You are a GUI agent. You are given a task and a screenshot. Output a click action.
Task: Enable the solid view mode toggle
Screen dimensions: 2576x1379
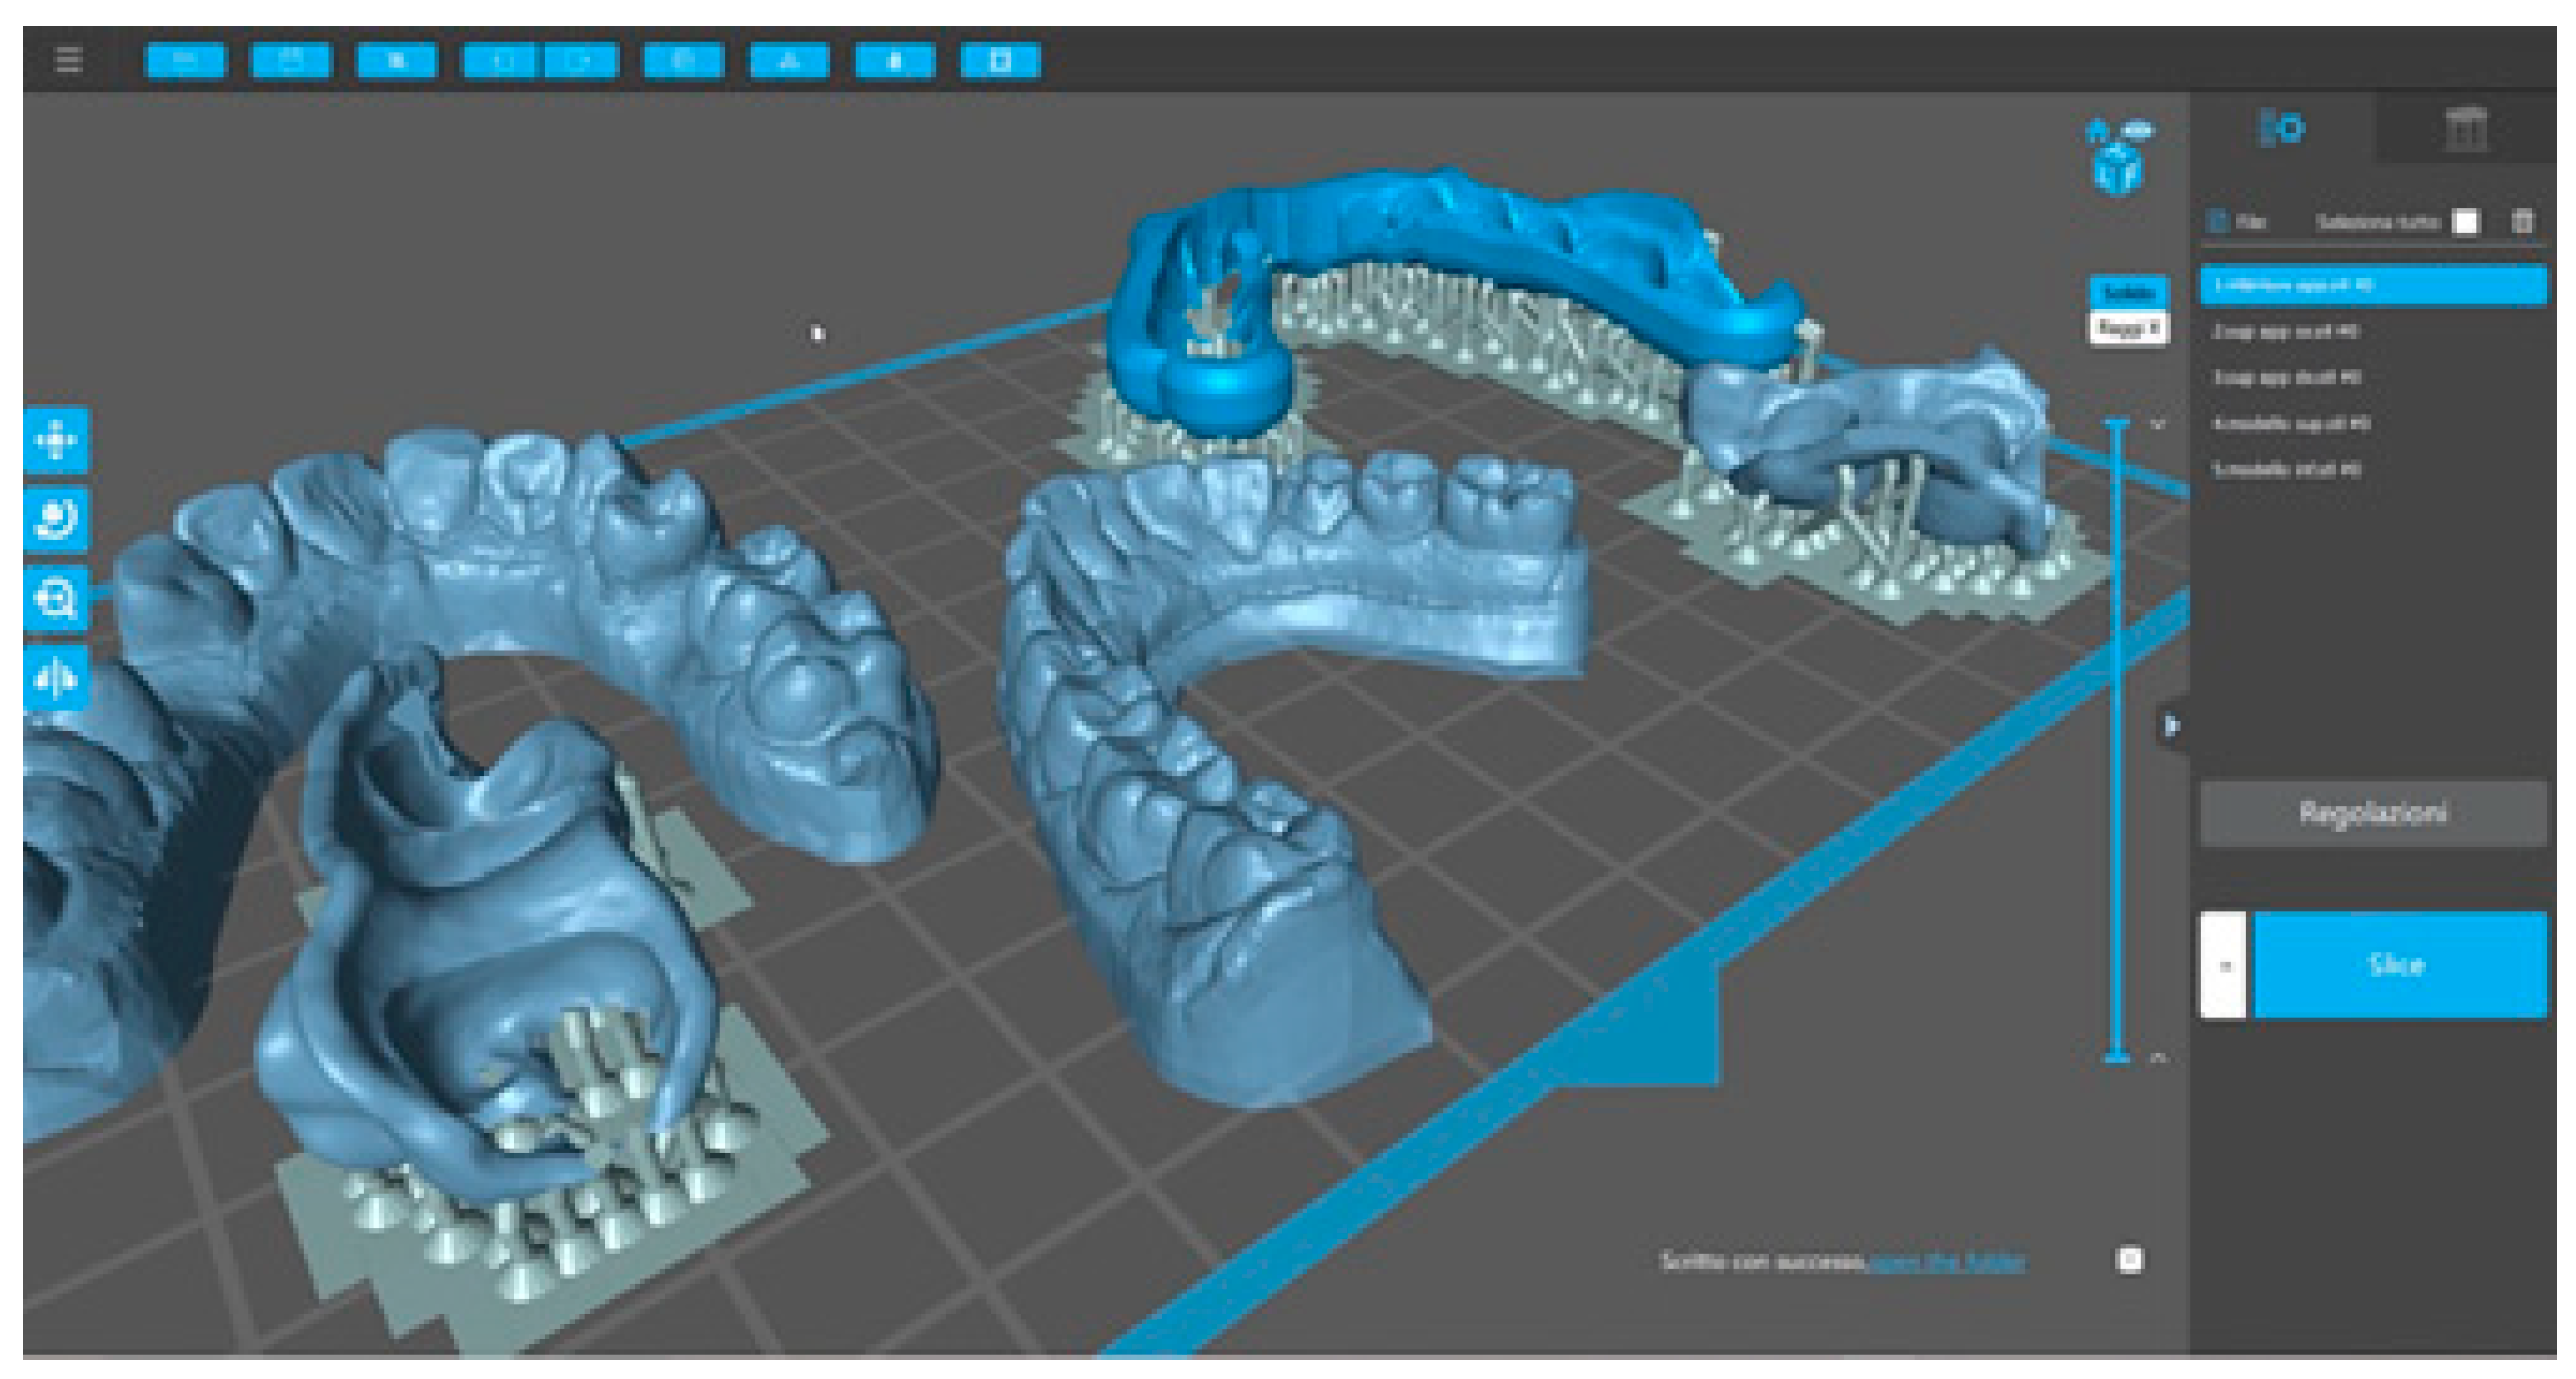click(2127, 292)
